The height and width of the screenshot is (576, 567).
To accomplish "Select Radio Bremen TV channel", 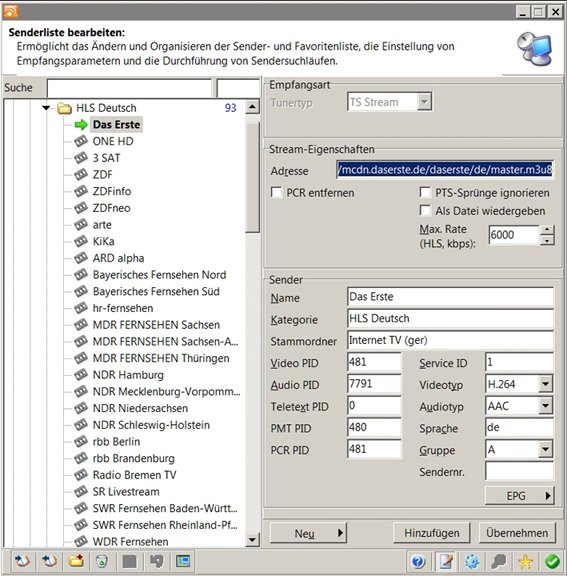I will click(134, 475).
